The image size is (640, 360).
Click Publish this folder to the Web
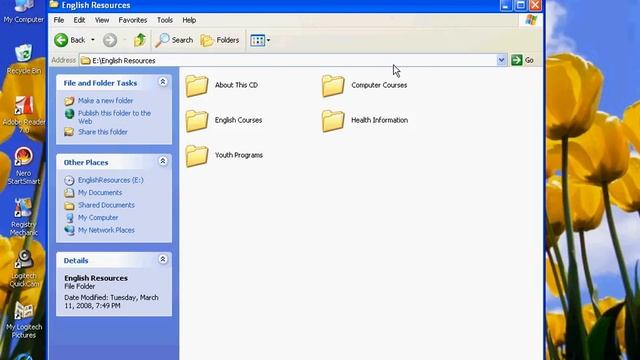(114, 117)
